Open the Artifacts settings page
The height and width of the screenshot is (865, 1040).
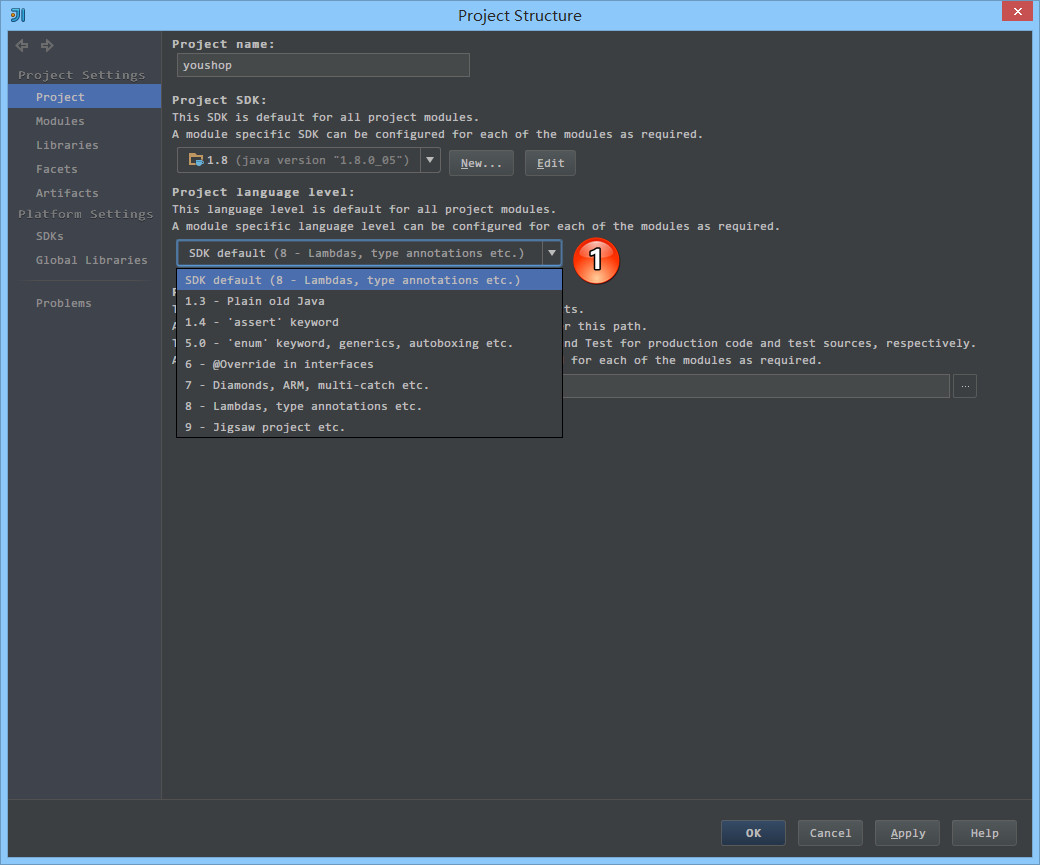tap(67, 193)
